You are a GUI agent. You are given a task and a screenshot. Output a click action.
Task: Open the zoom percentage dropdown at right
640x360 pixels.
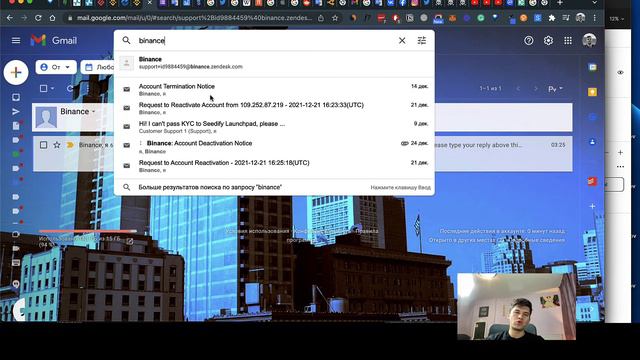tap(617, 19)
